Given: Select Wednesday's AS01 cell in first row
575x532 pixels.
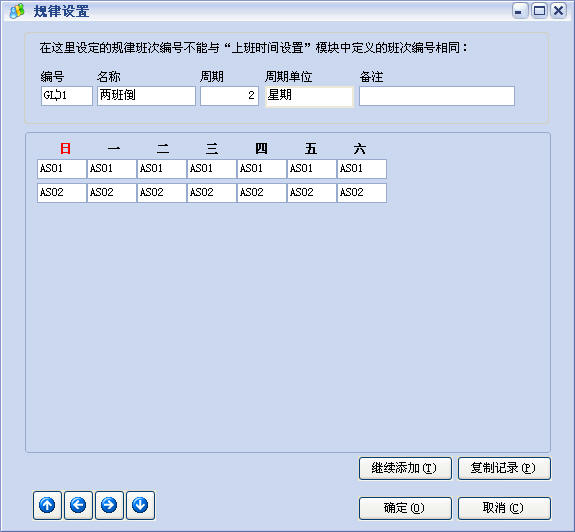Looking at the screenshot, I should tap(212, 169).
